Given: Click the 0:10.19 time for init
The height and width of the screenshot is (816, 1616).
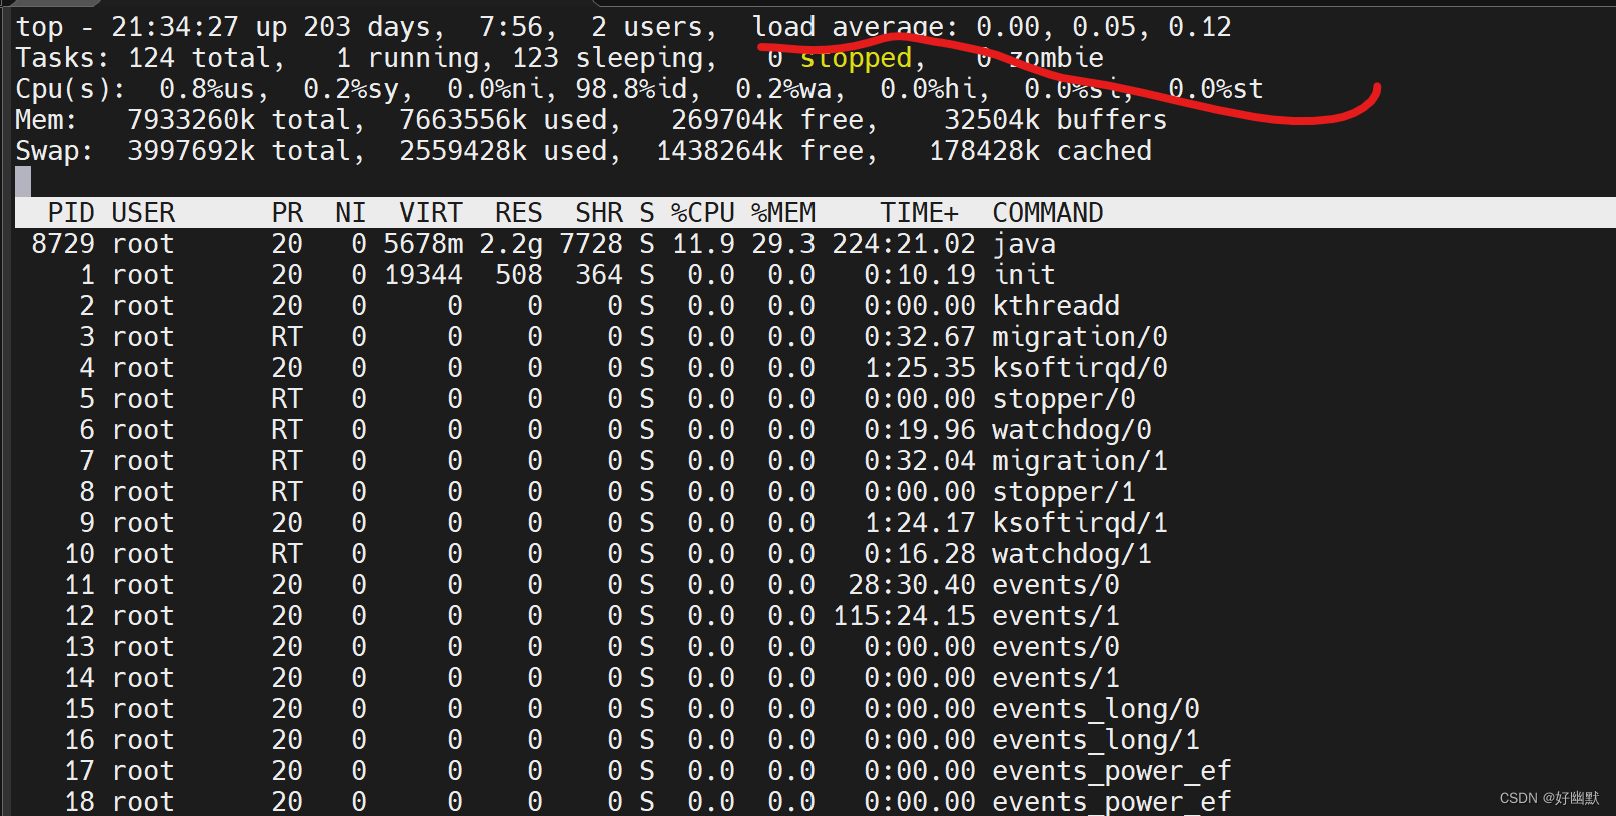Looking at the screenshot, I should coord(920,275).
